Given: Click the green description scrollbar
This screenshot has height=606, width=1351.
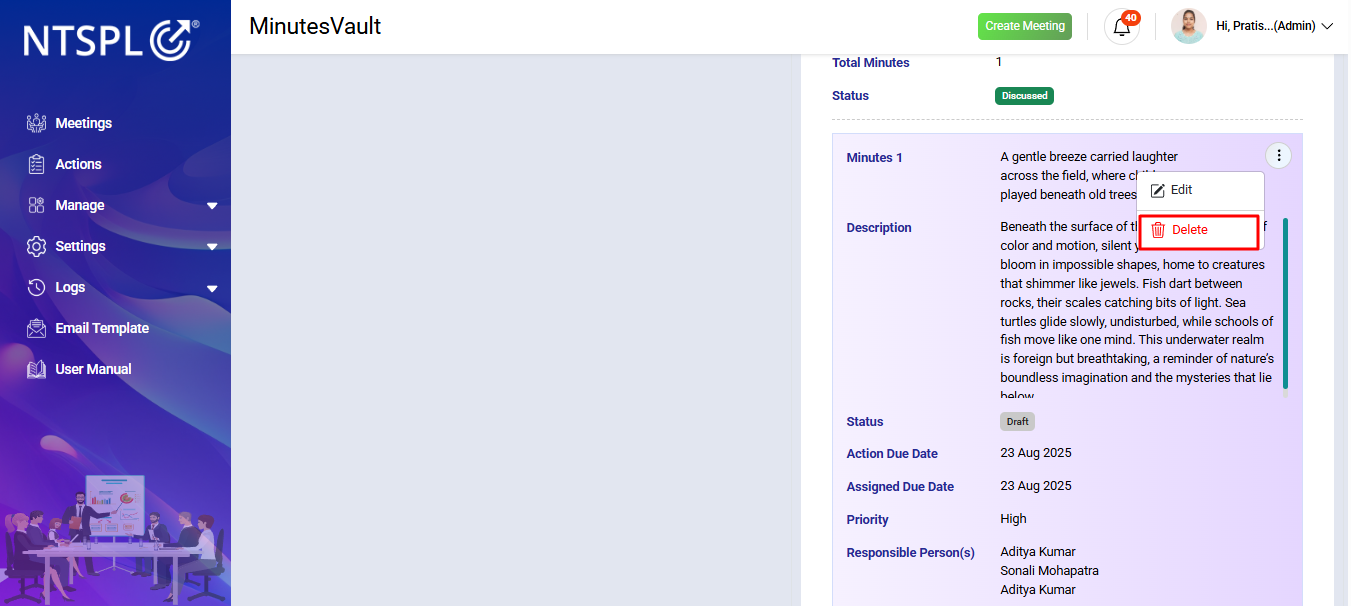Looking at the screenshot, I should (1285, 303).
